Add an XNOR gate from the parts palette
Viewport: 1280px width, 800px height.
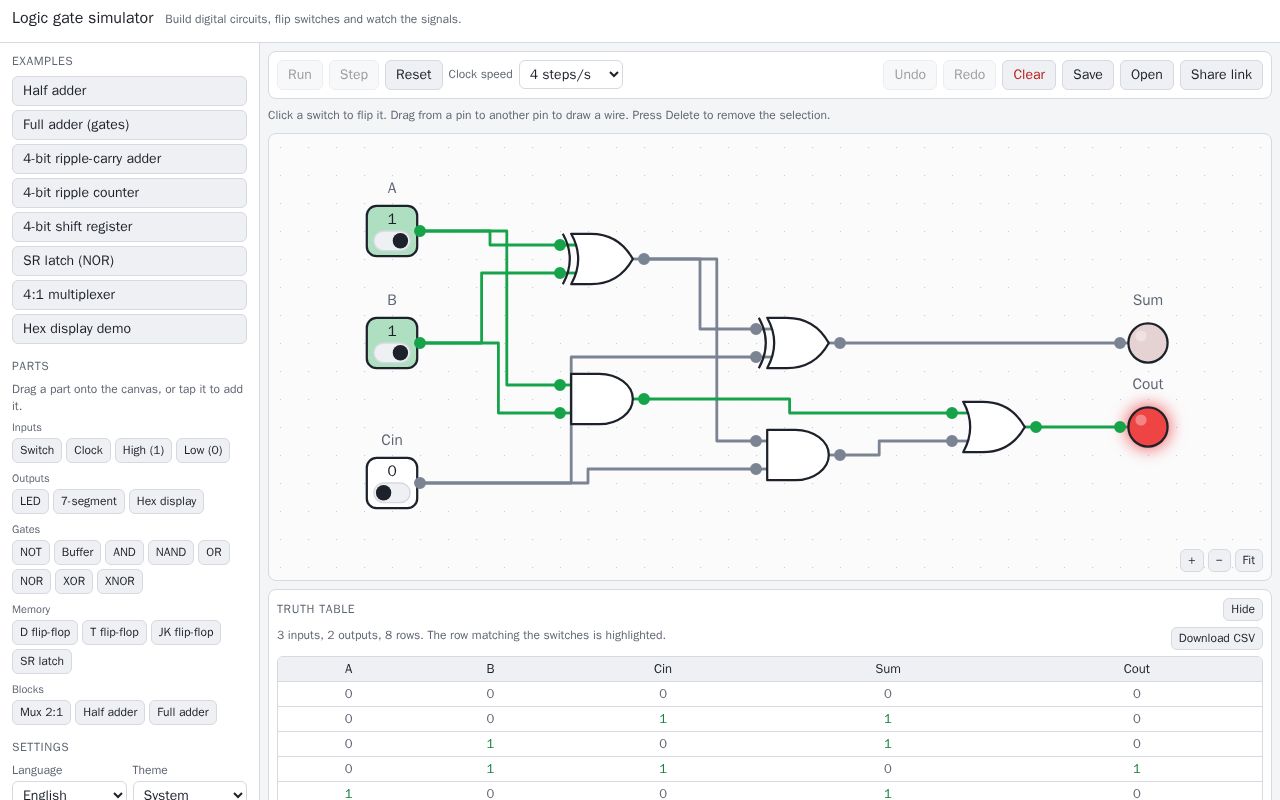pos(119,581)
